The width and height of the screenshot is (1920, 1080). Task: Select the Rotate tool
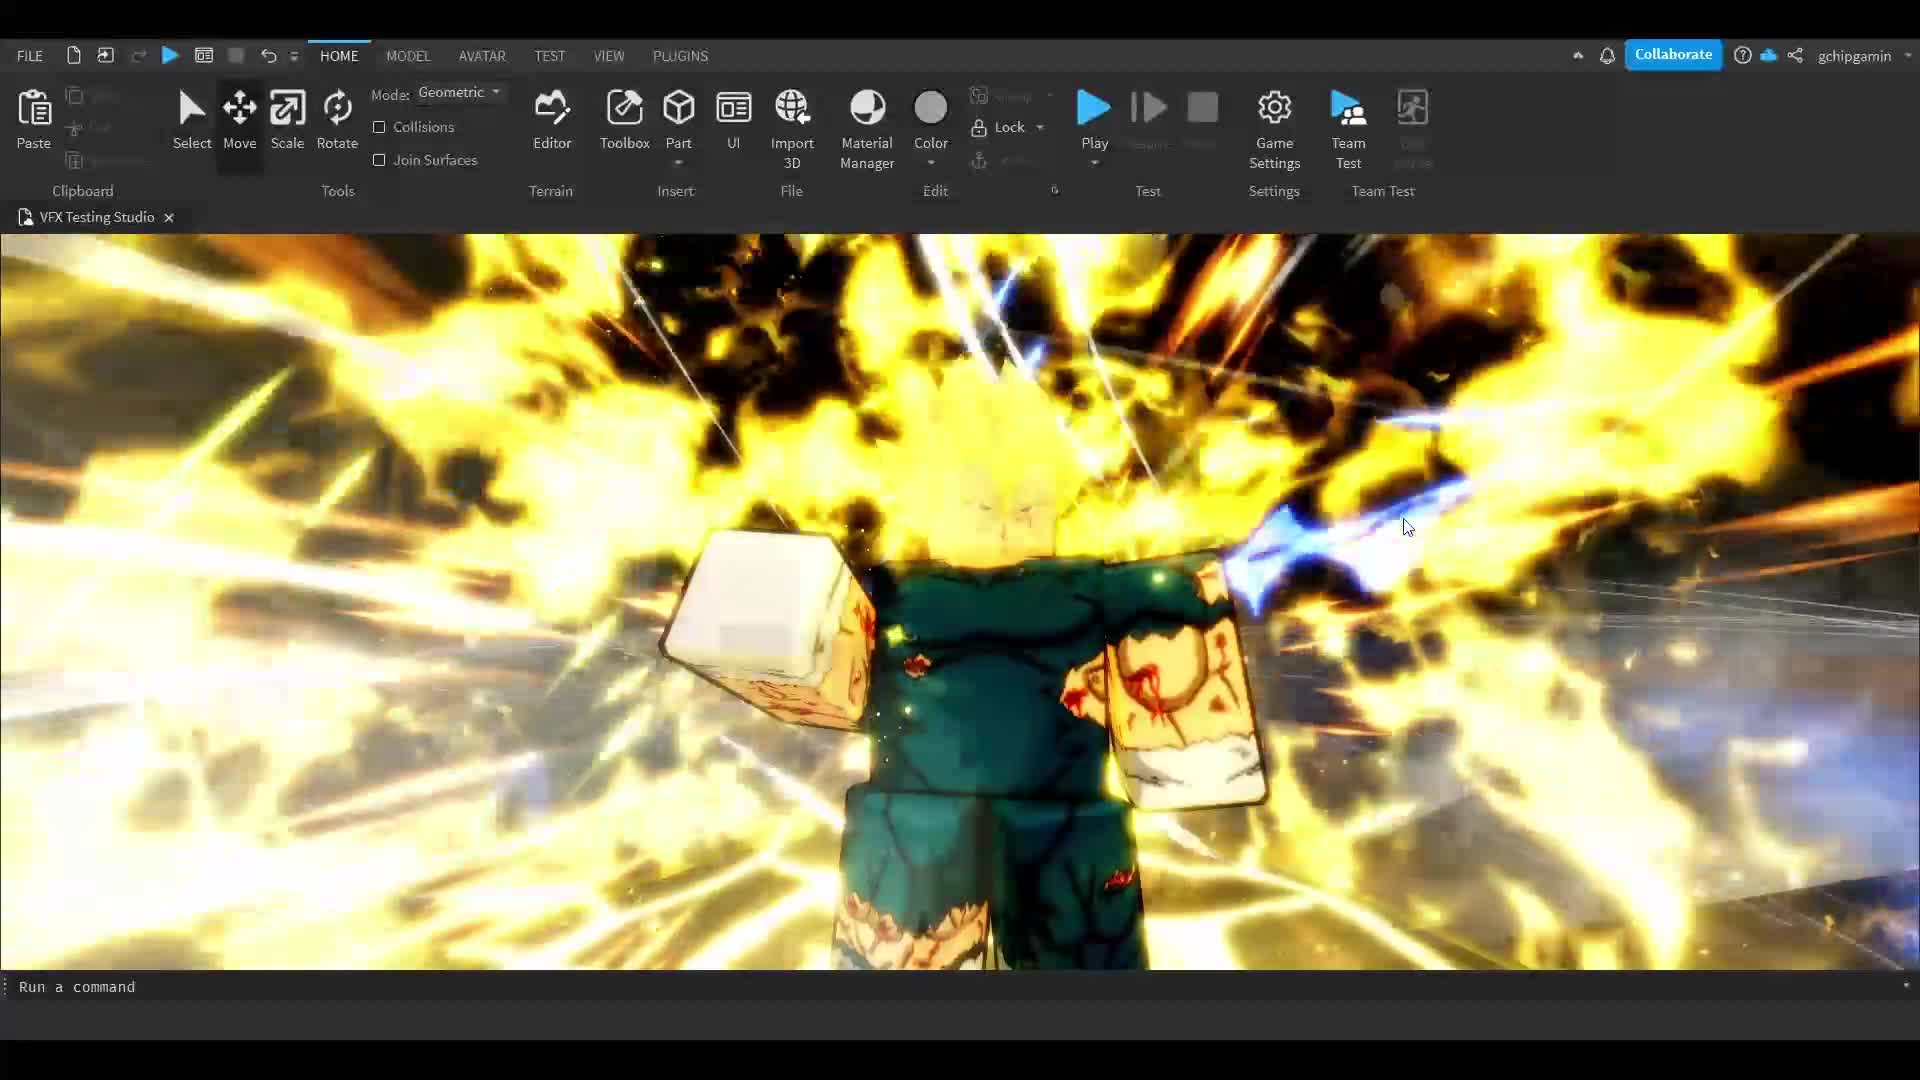336,120
